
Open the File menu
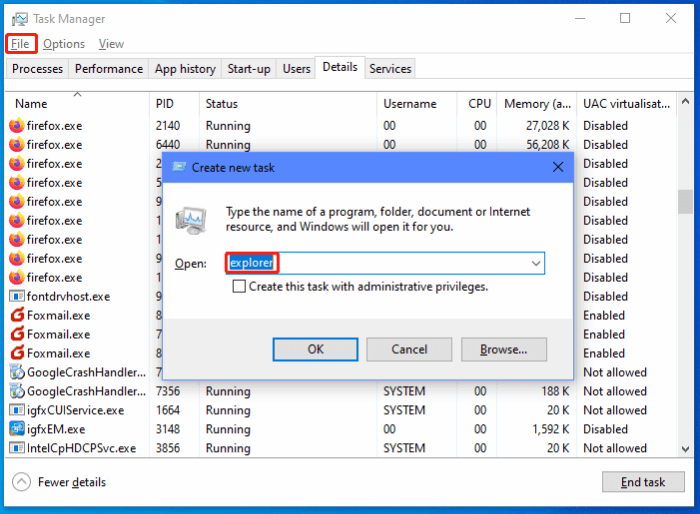tap(21, 44)
